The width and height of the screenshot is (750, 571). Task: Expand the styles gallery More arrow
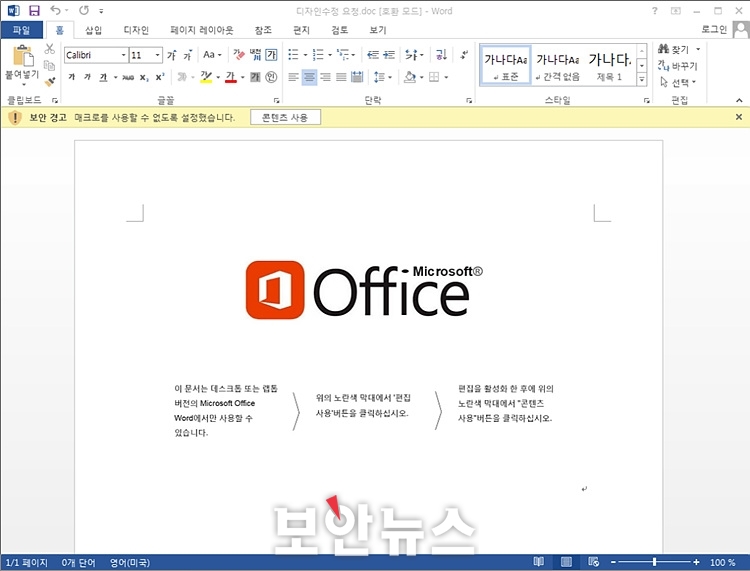pyautogui.click(x=642, y=79)
